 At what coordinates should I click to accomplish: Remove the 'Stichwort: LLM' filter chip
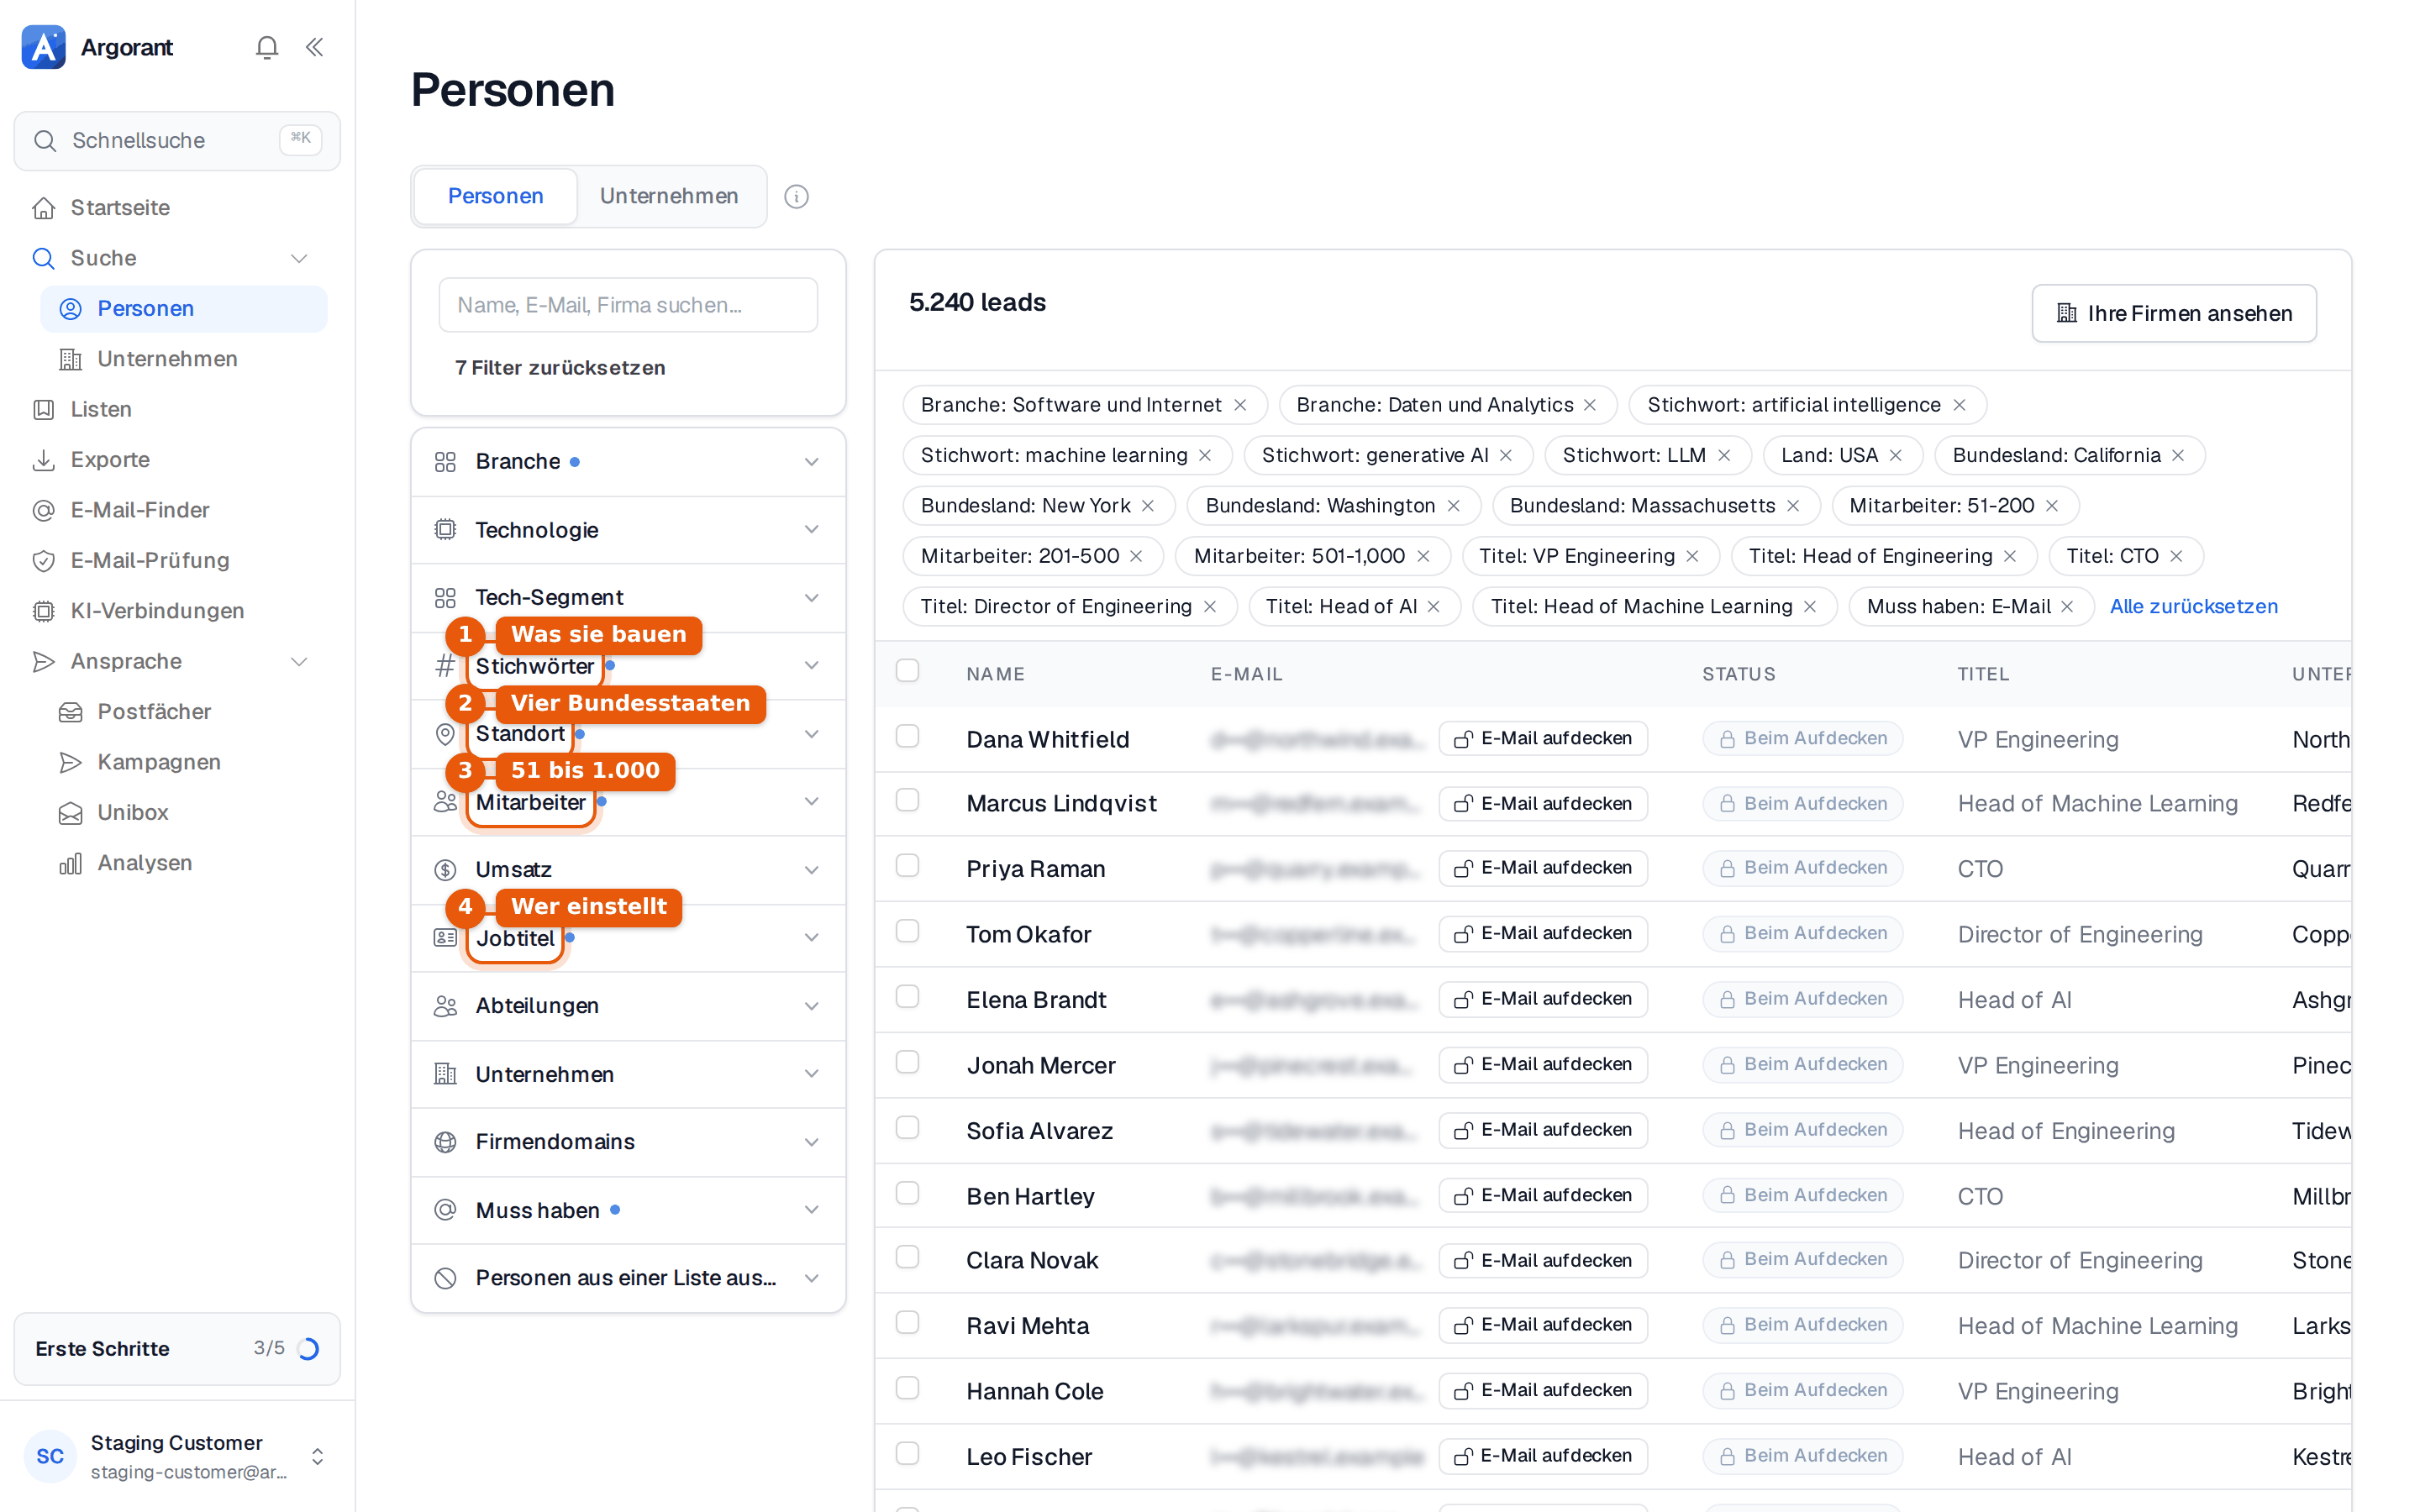tap(1724, 455)
